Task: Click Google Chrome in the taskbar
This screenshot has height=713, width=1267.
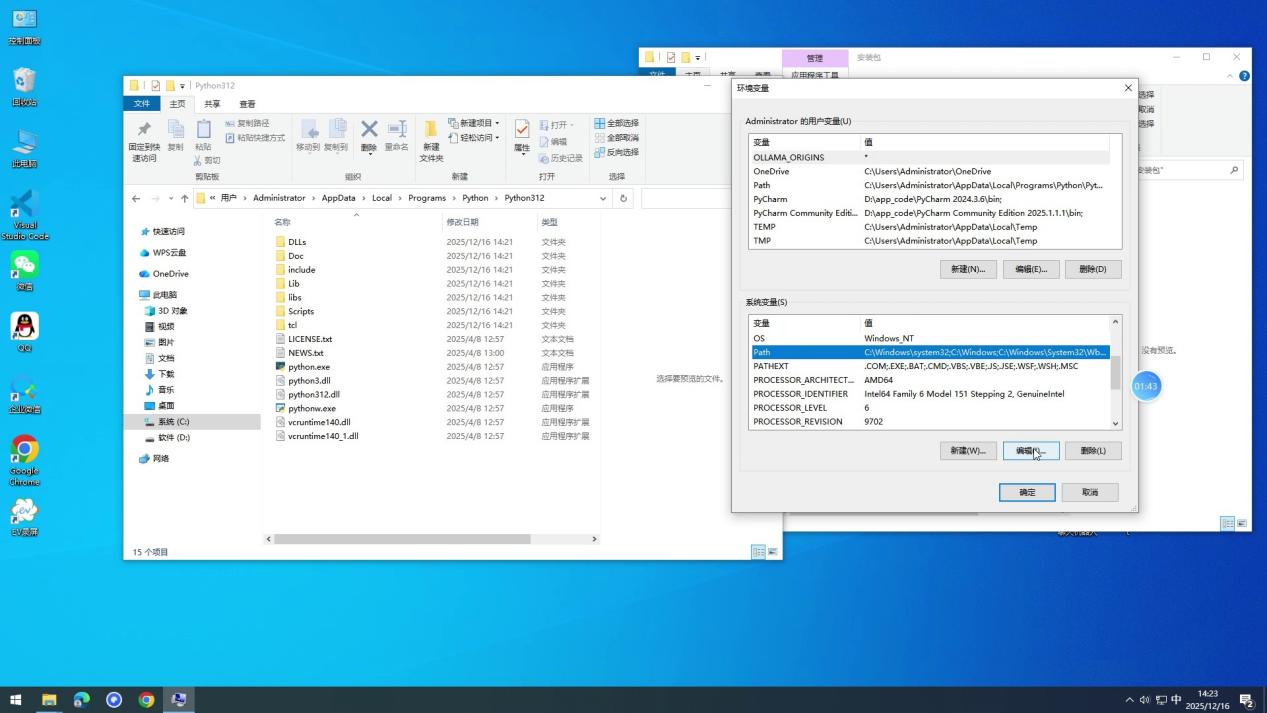Action: coord(146,700)
